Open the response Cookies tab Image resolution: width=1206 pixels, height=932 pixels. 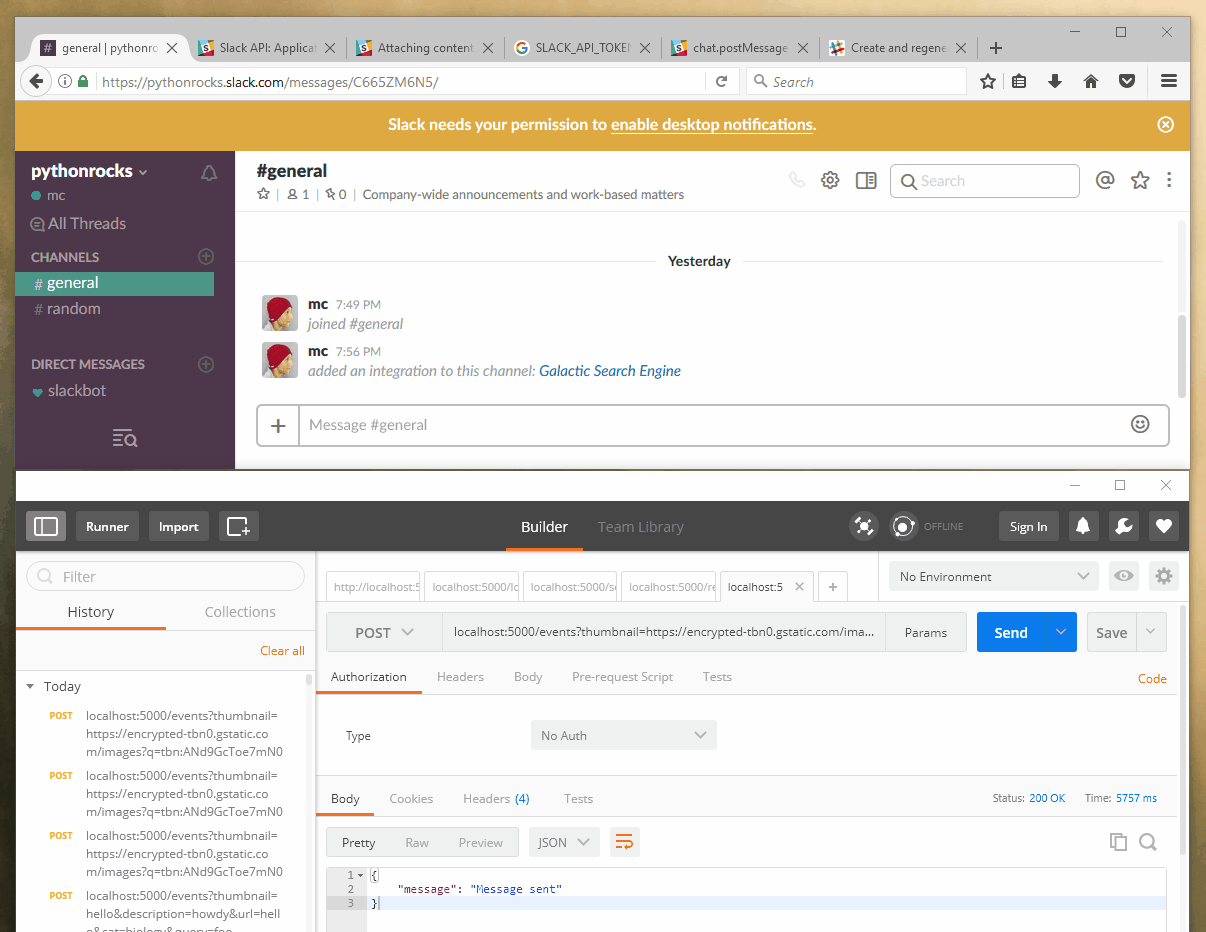411,798
